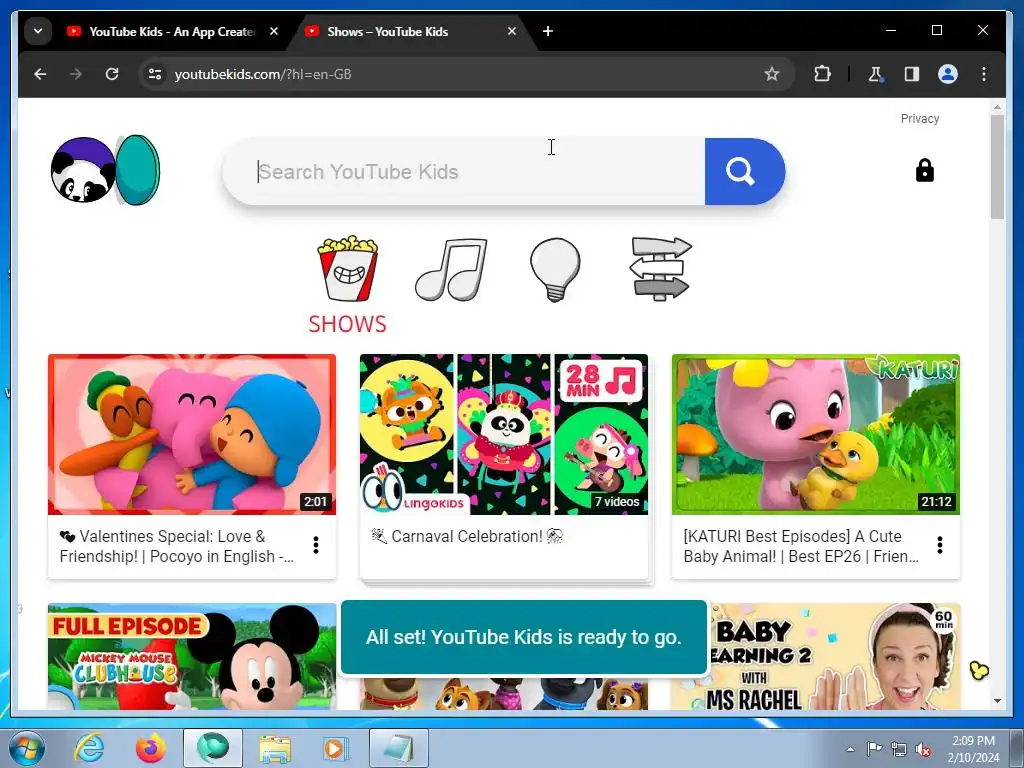Open the network tray icon
1024x768 pixels.
tap(899, 750)
